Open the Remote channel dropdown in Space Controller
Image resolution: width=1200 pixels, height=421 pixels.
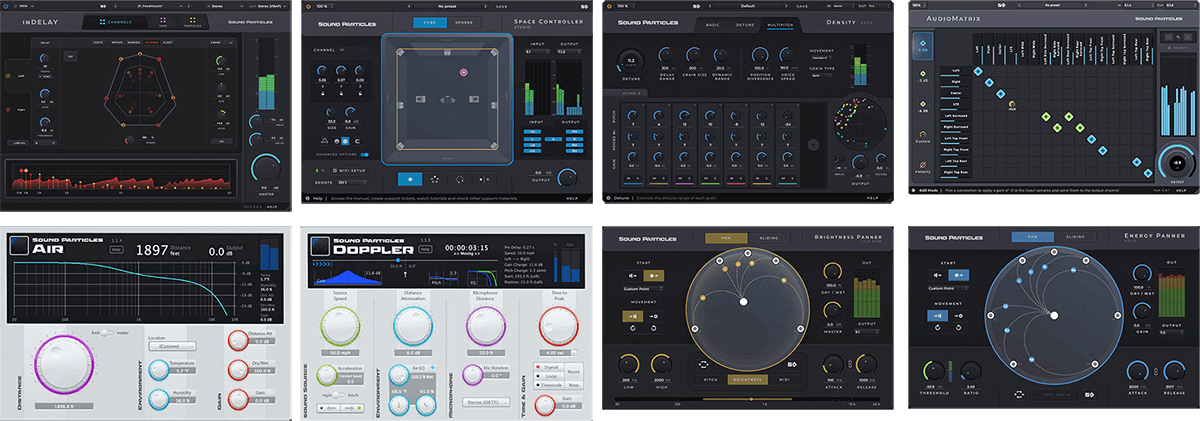tap(352, 182)
